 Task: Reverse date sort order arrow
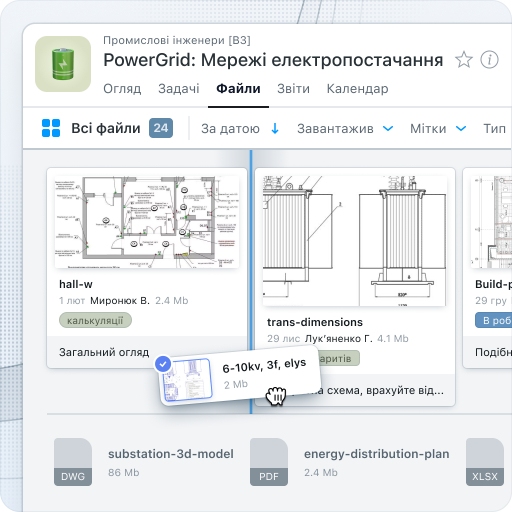click(275, 128)
